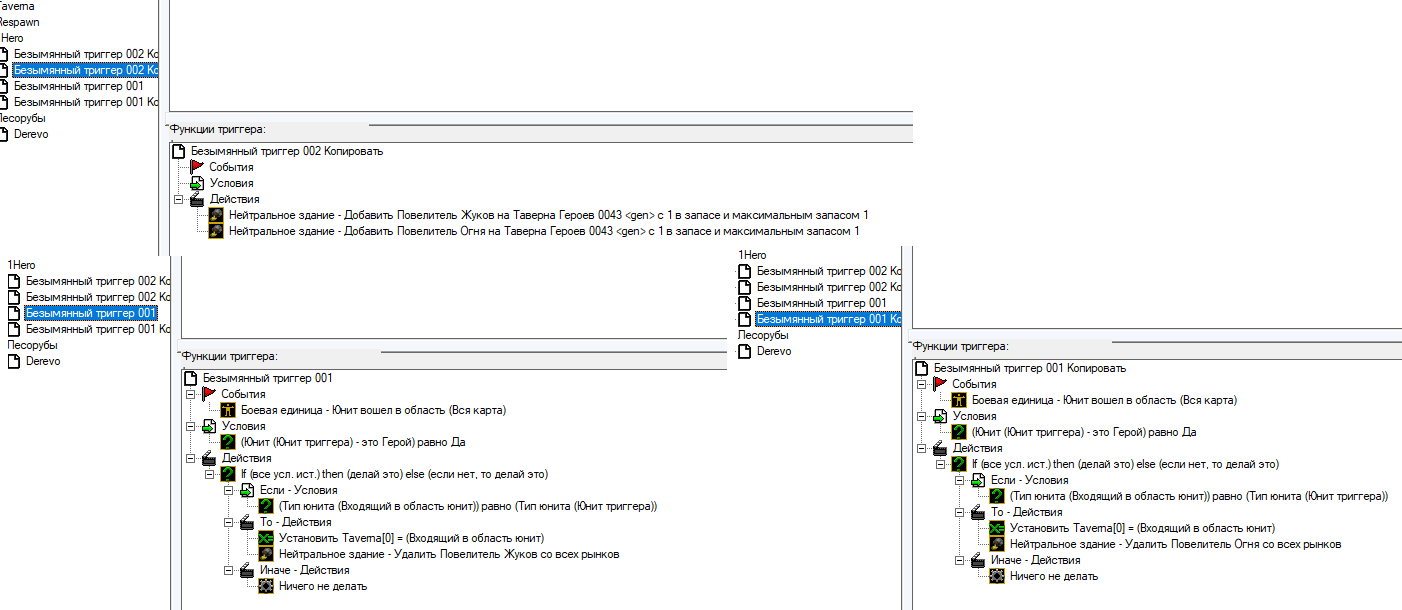Viewport: 1402px width, 610px height.
Task: Click icon of Добавить Повелитель Огня action
Action: tap(216, 231)
